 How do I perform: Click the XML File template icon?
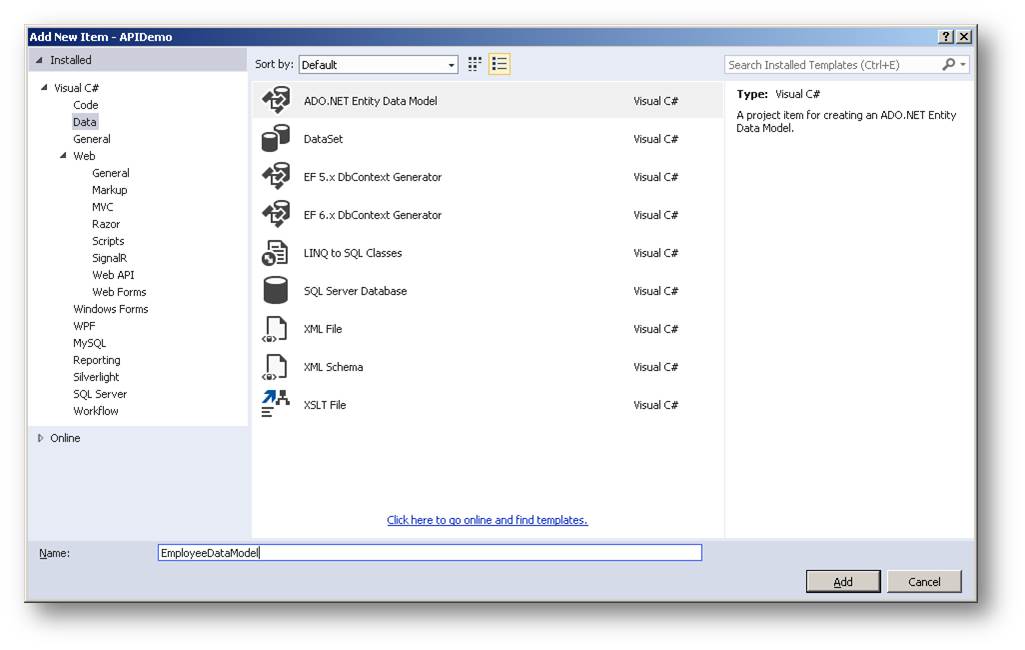[x=275, y=329]
